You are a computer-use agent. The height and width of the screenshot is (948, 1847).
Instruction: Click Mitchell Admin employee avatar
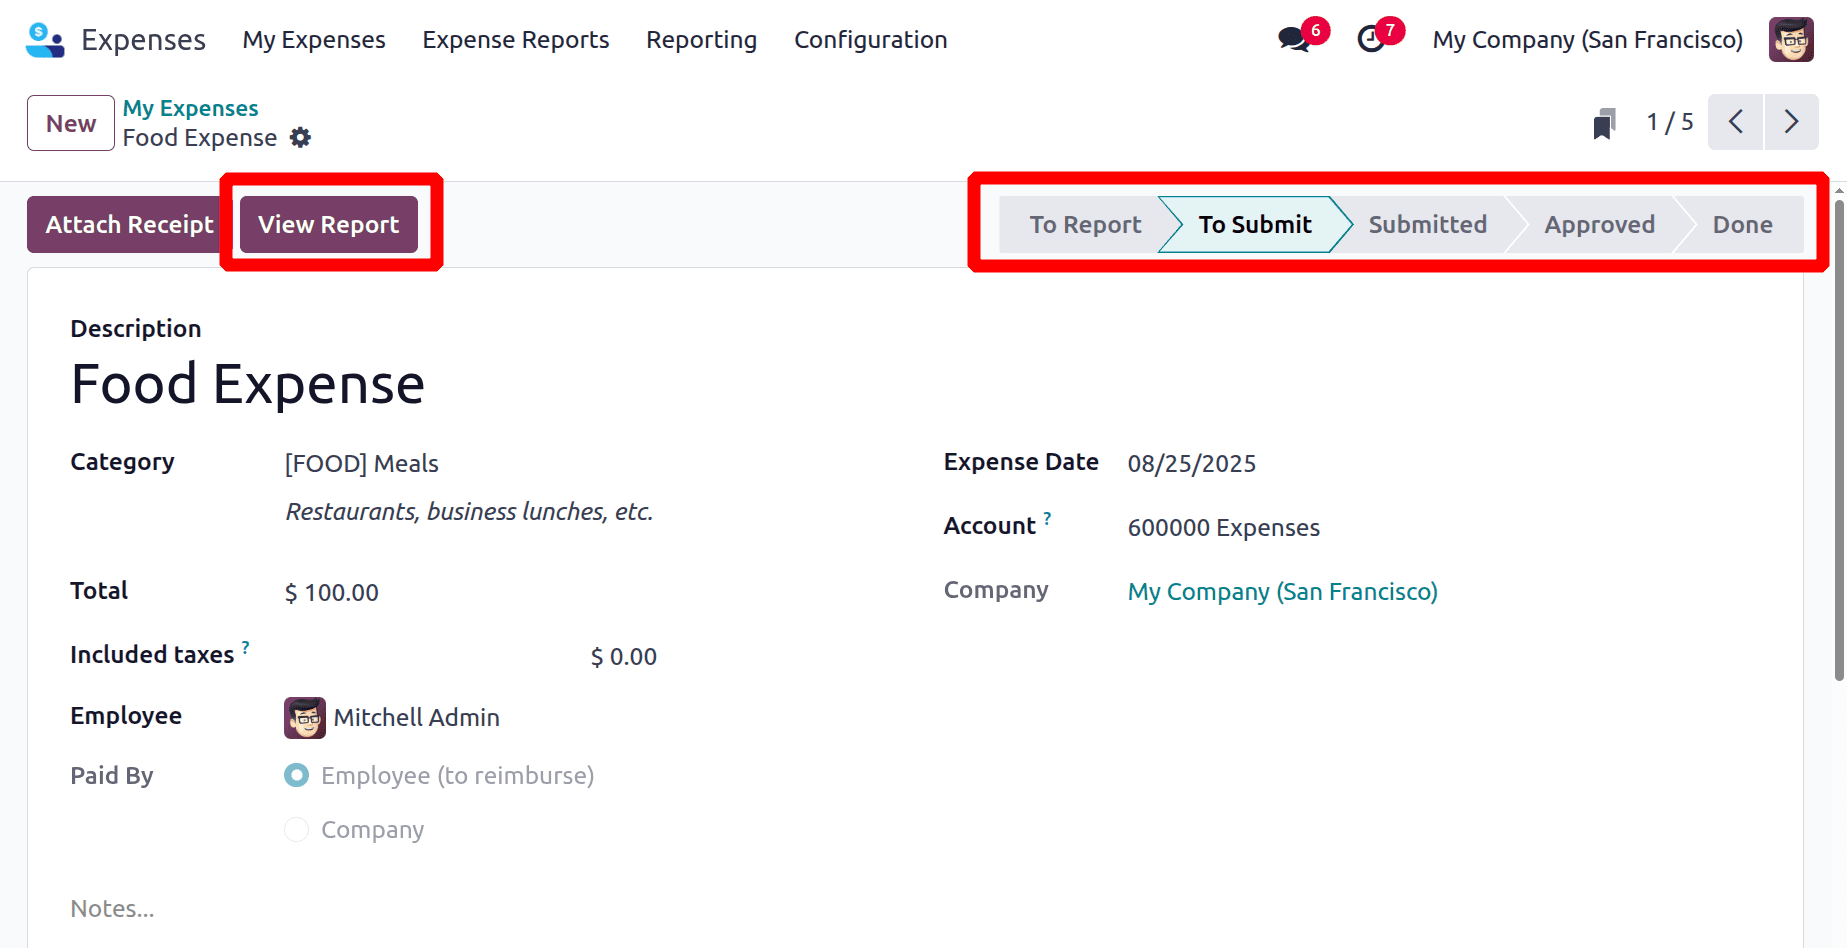tap(305, 718)
